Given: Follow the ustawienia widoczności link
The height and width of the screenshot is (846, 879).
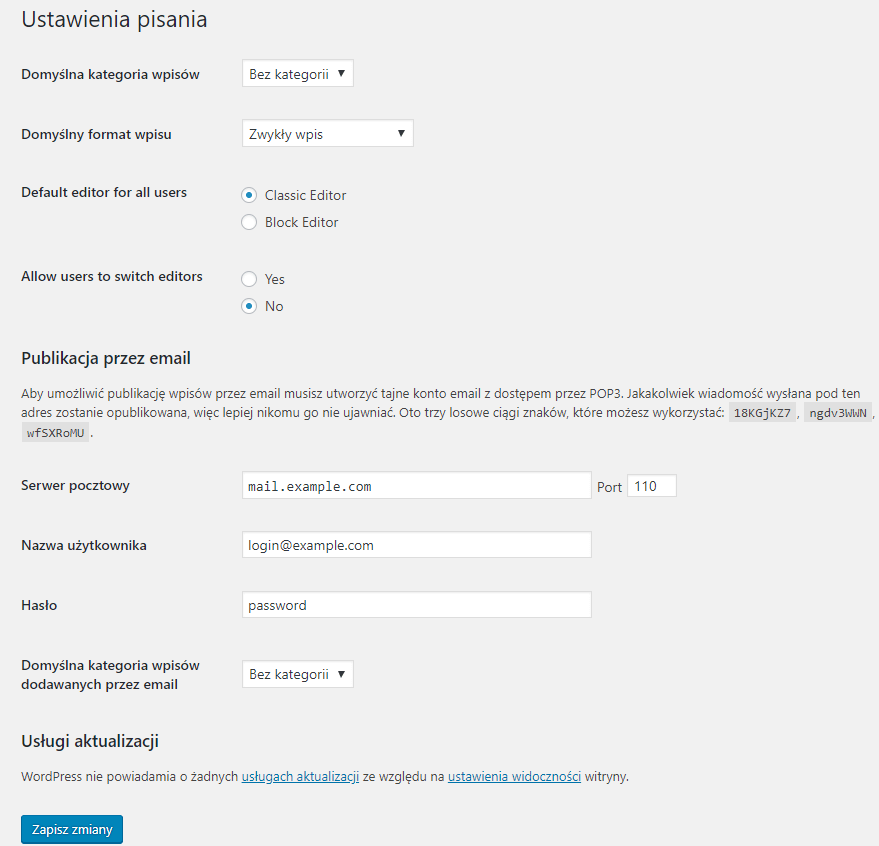Looking at the screenshot, I should coord(514,776).
